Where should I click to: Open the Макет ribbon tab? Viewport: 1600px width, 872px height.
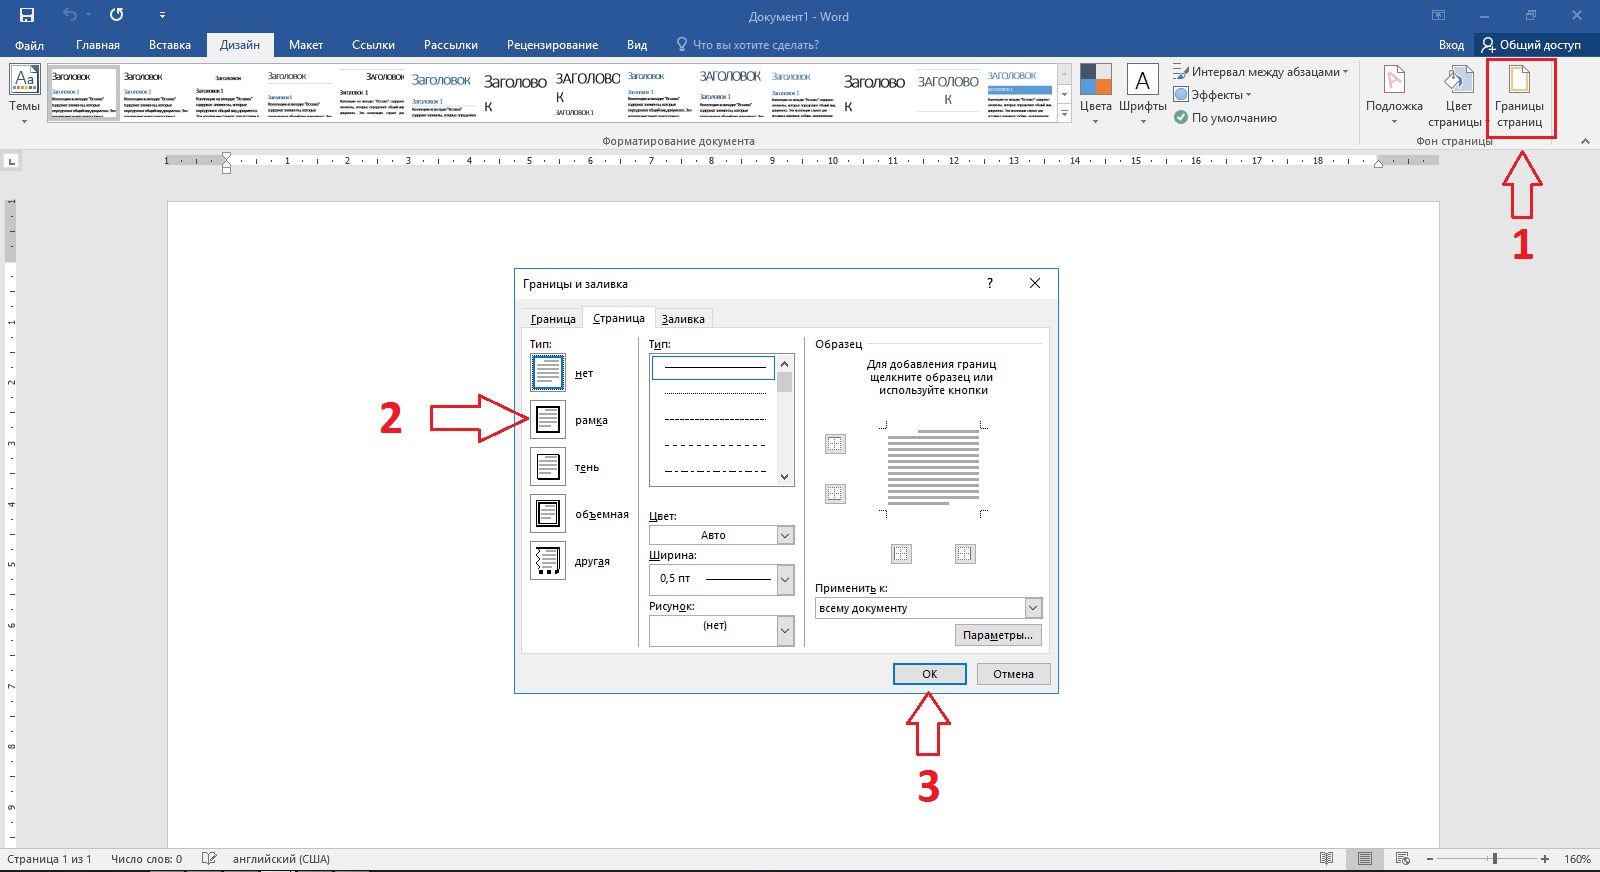pos(306,45)
